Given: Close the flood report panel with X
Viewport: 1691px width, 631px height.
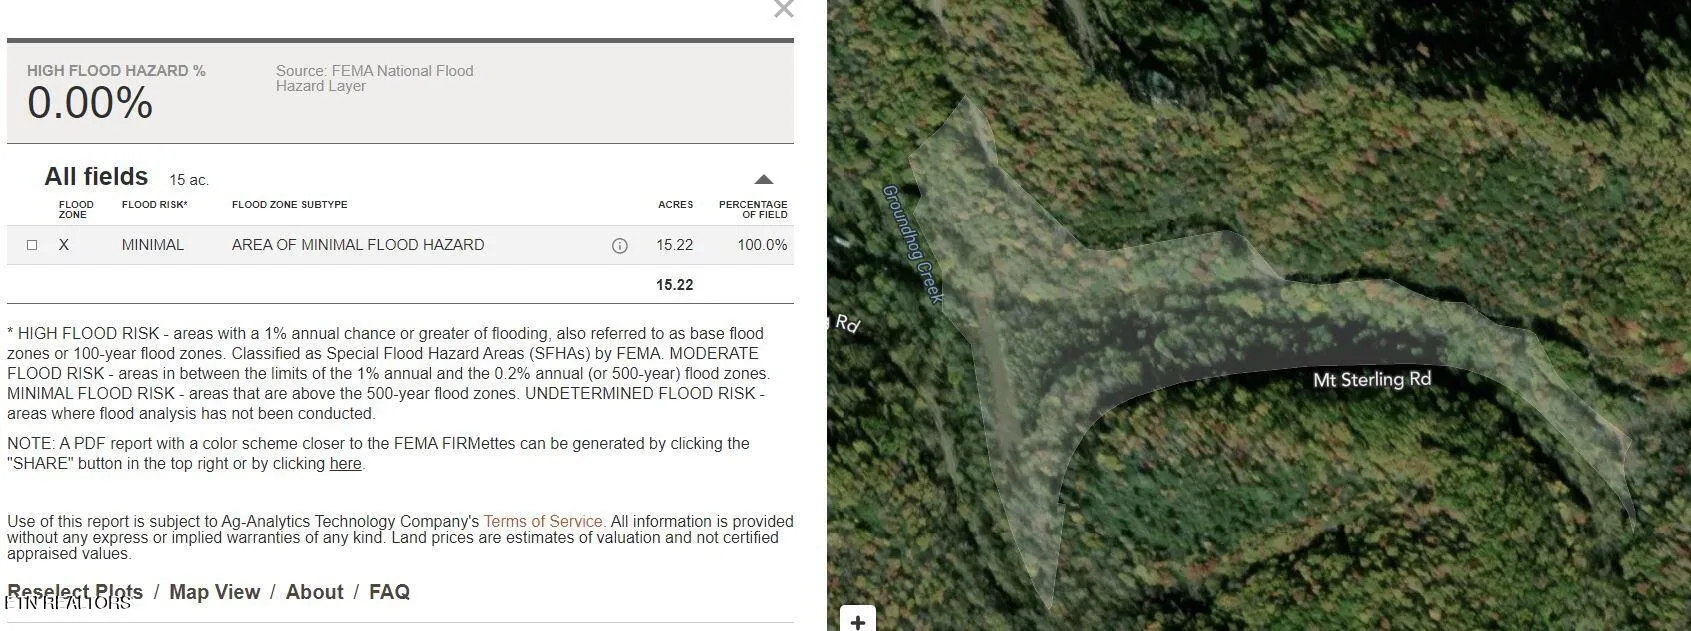Looking at the screenshot, I should click(783, 10).
